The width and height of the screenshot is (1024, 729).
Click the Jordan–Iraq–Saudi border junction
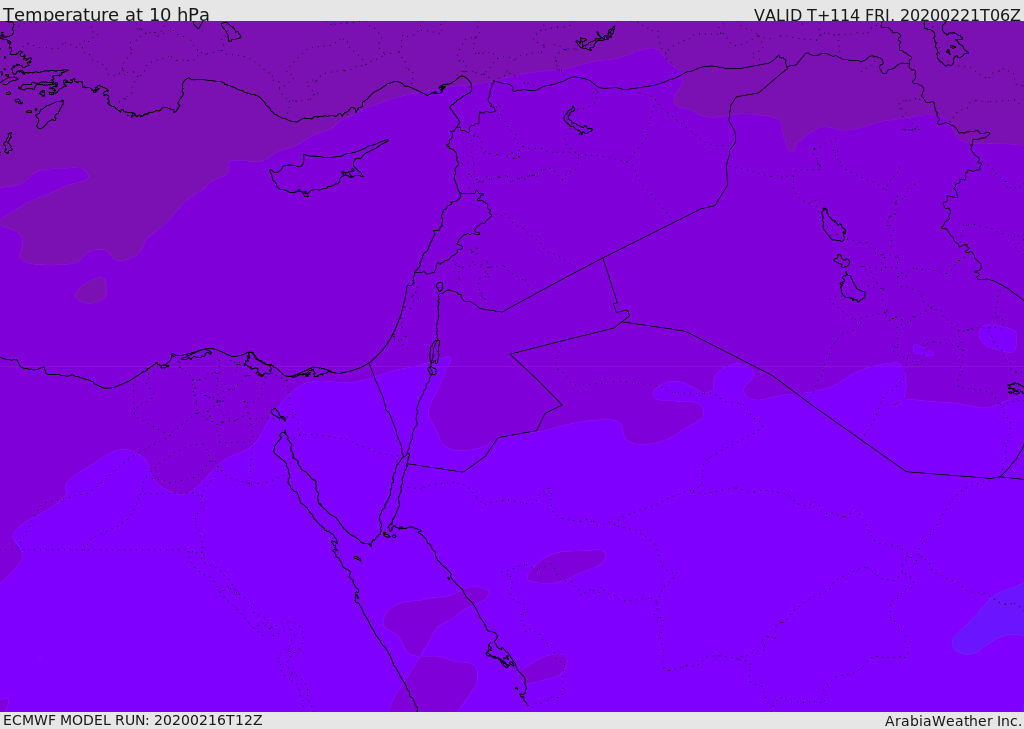click(621, 321)
